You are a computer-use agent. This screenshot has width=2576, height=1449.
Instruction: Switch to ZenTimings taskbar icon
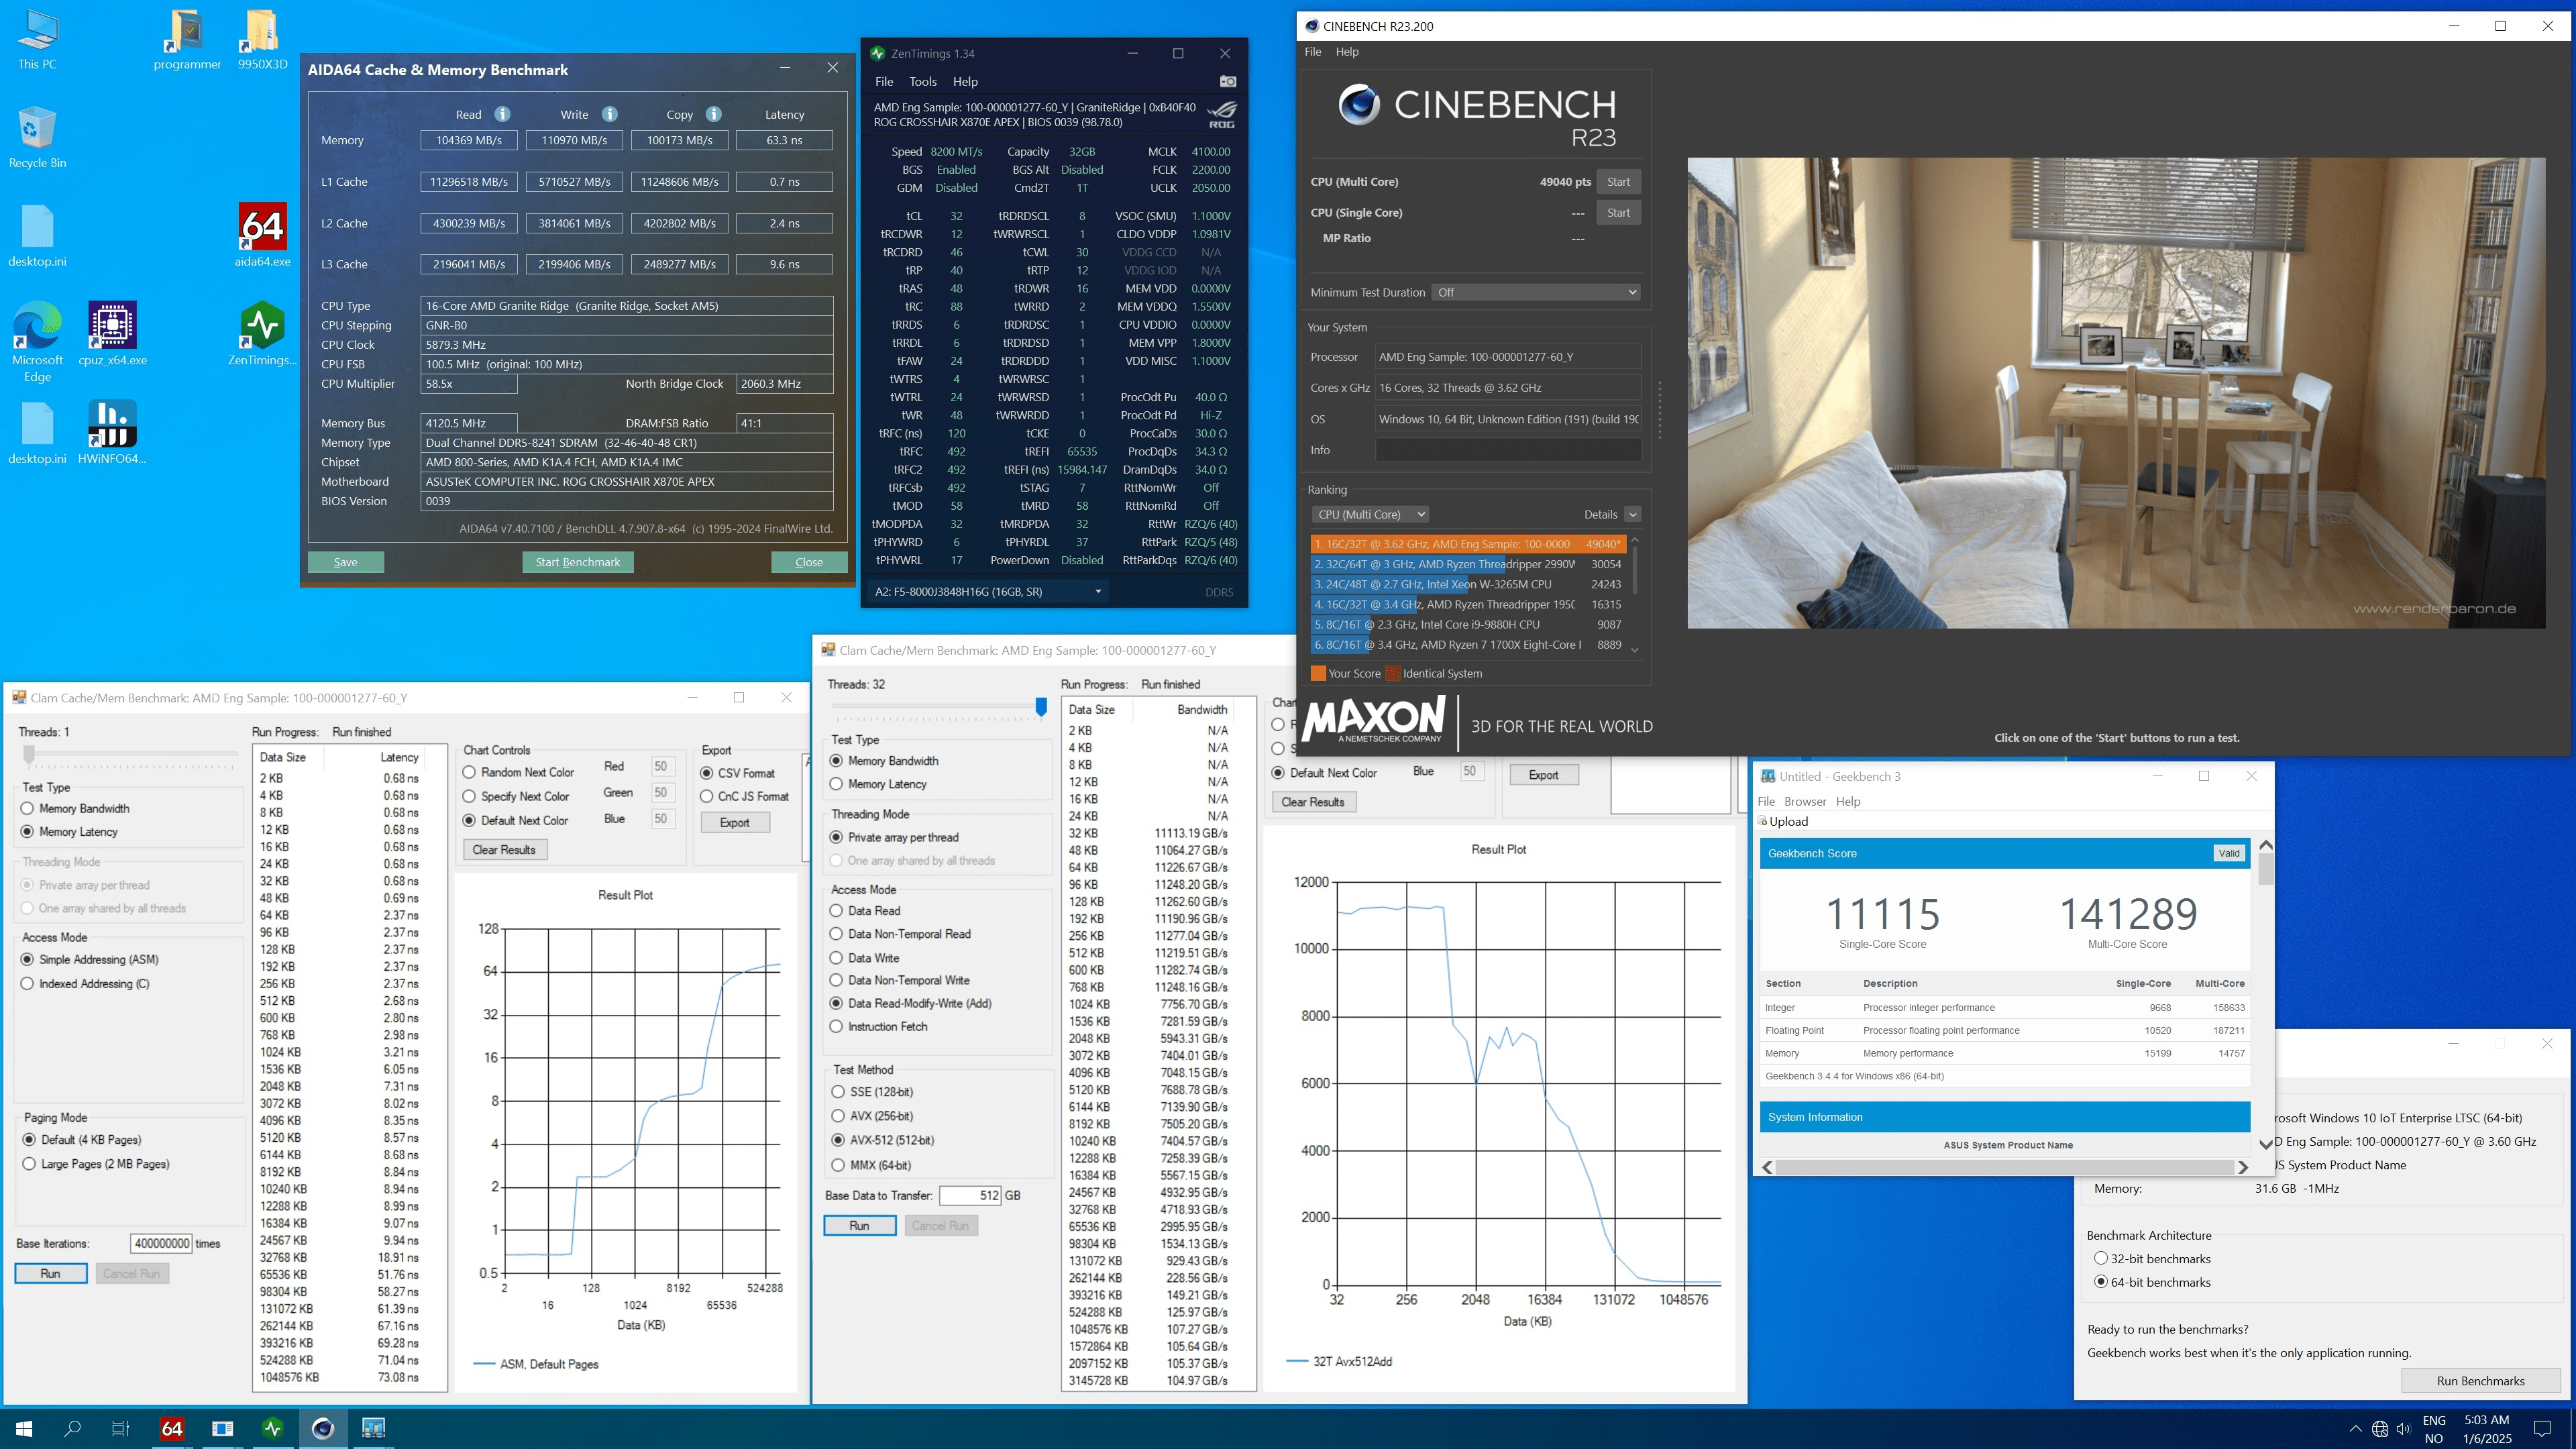pos(272,1428)
